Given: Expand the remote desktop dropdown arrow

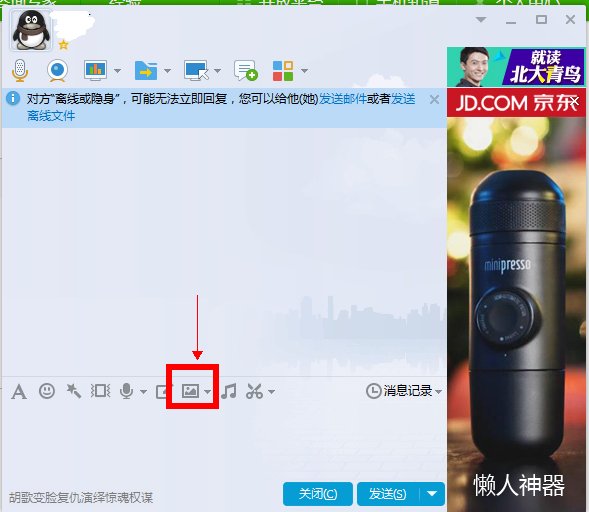Looking at the screenshot, I should 217,71.
